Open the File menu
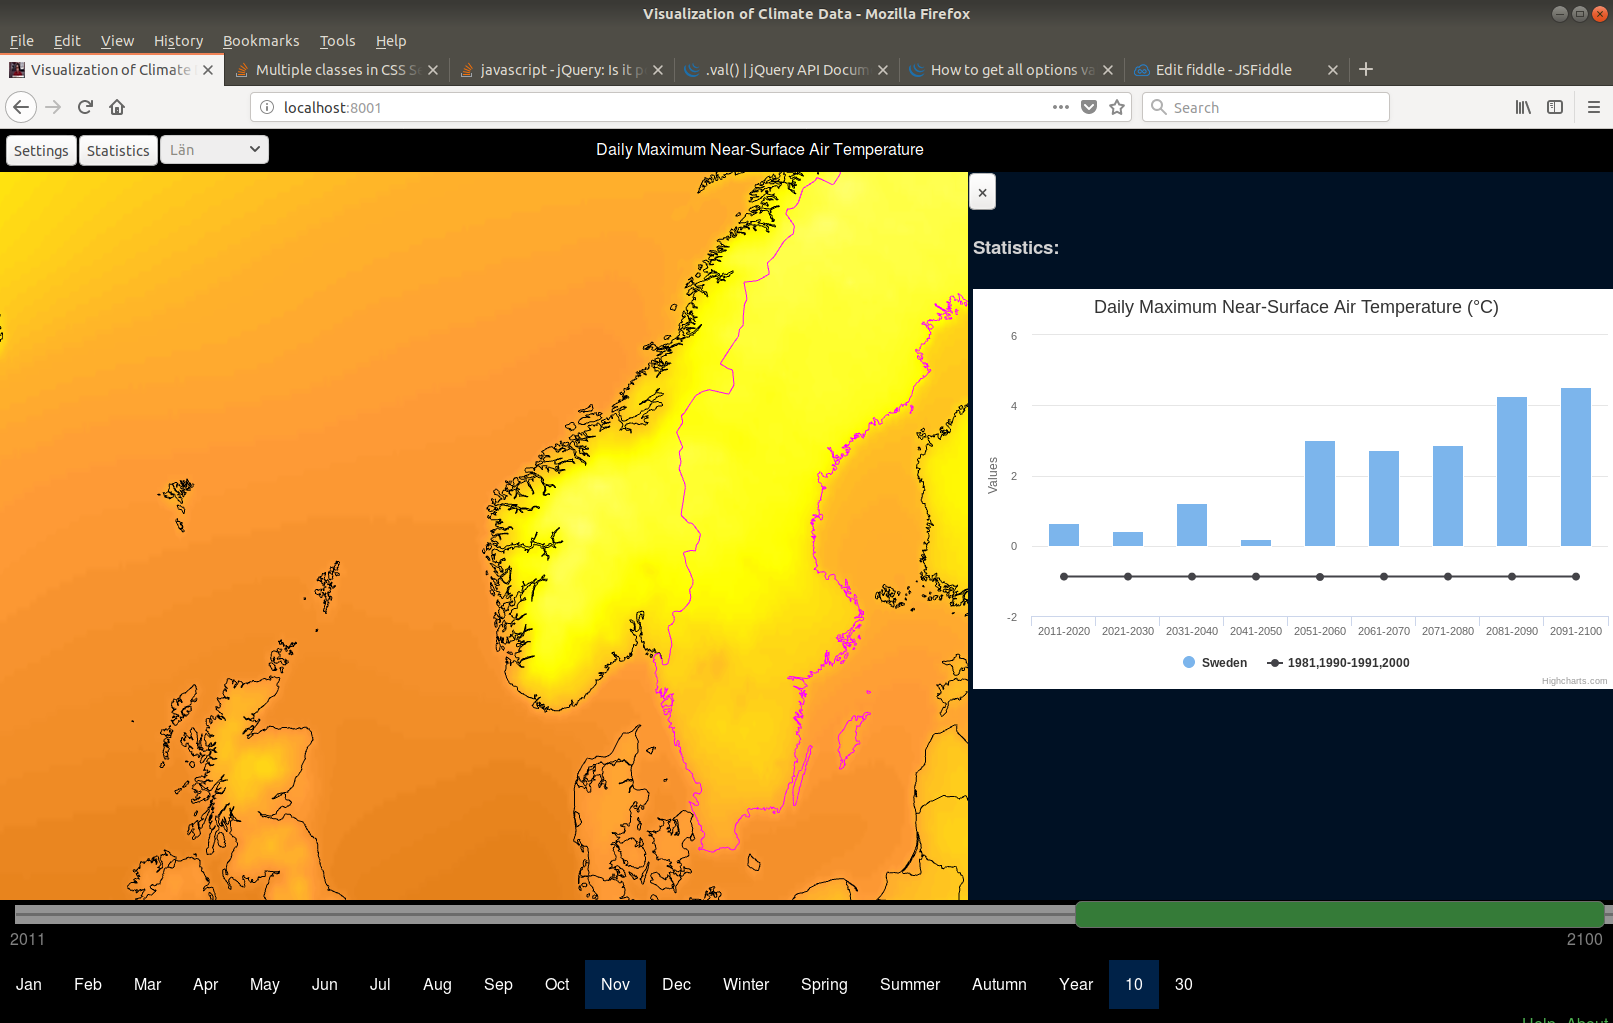 pyautogui.click(x=22, y=41)
